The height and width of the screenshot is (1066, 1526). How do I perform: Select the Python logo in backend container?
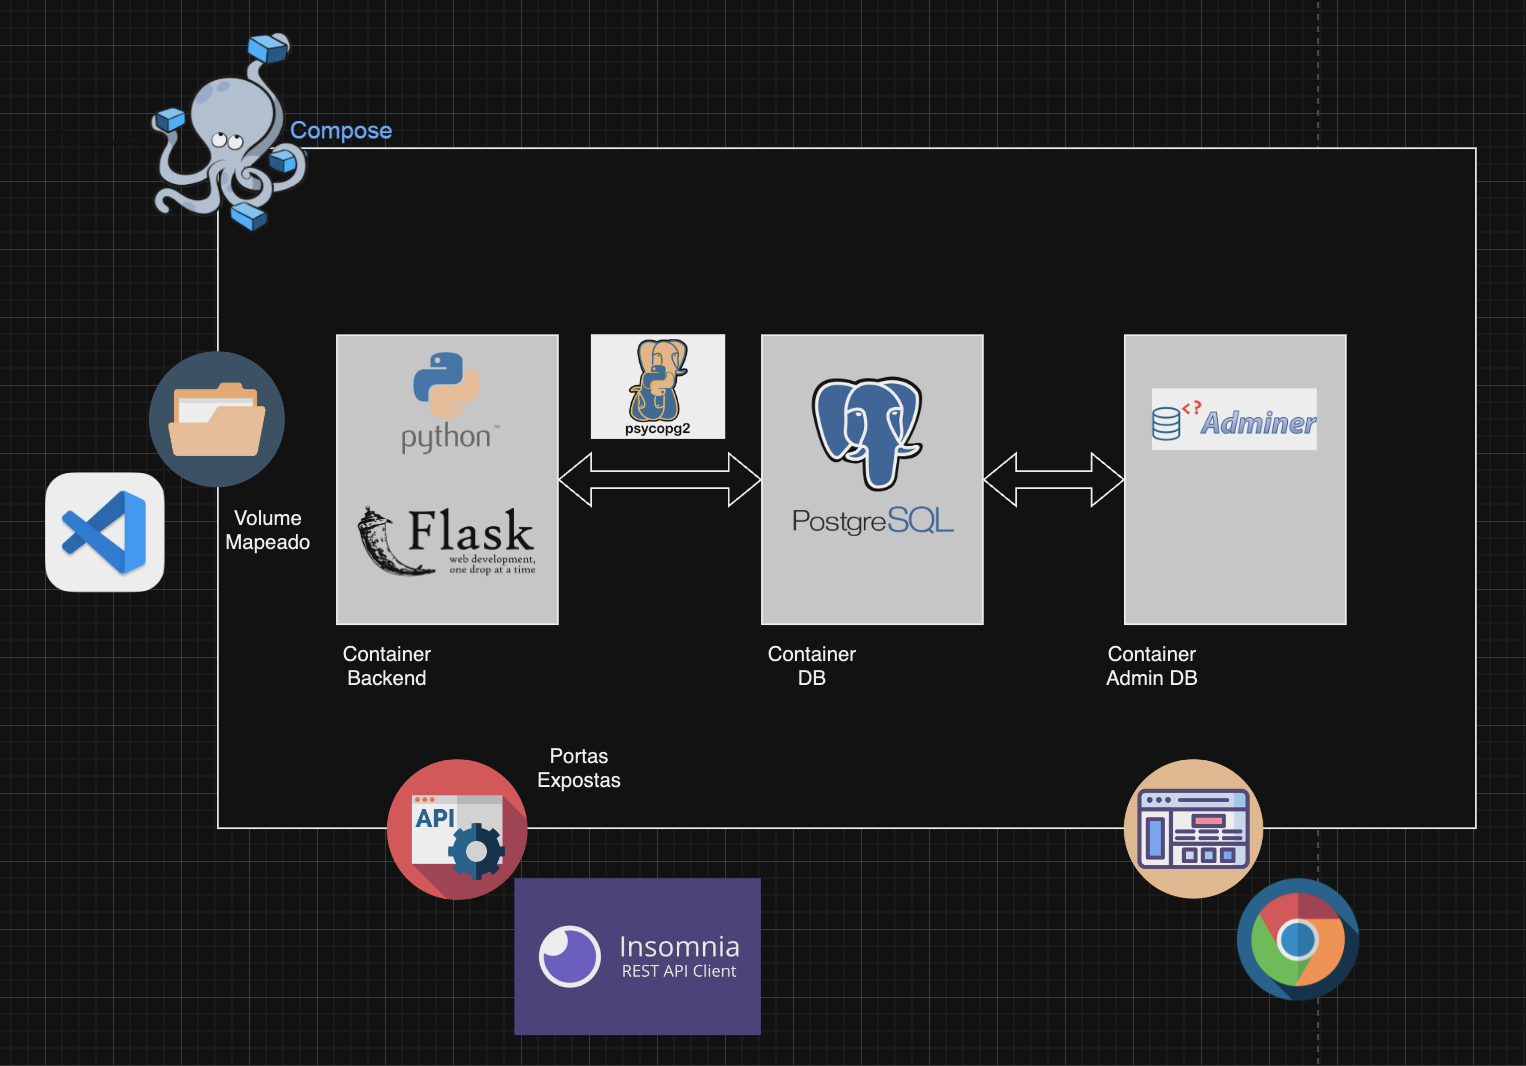(448, 402)
